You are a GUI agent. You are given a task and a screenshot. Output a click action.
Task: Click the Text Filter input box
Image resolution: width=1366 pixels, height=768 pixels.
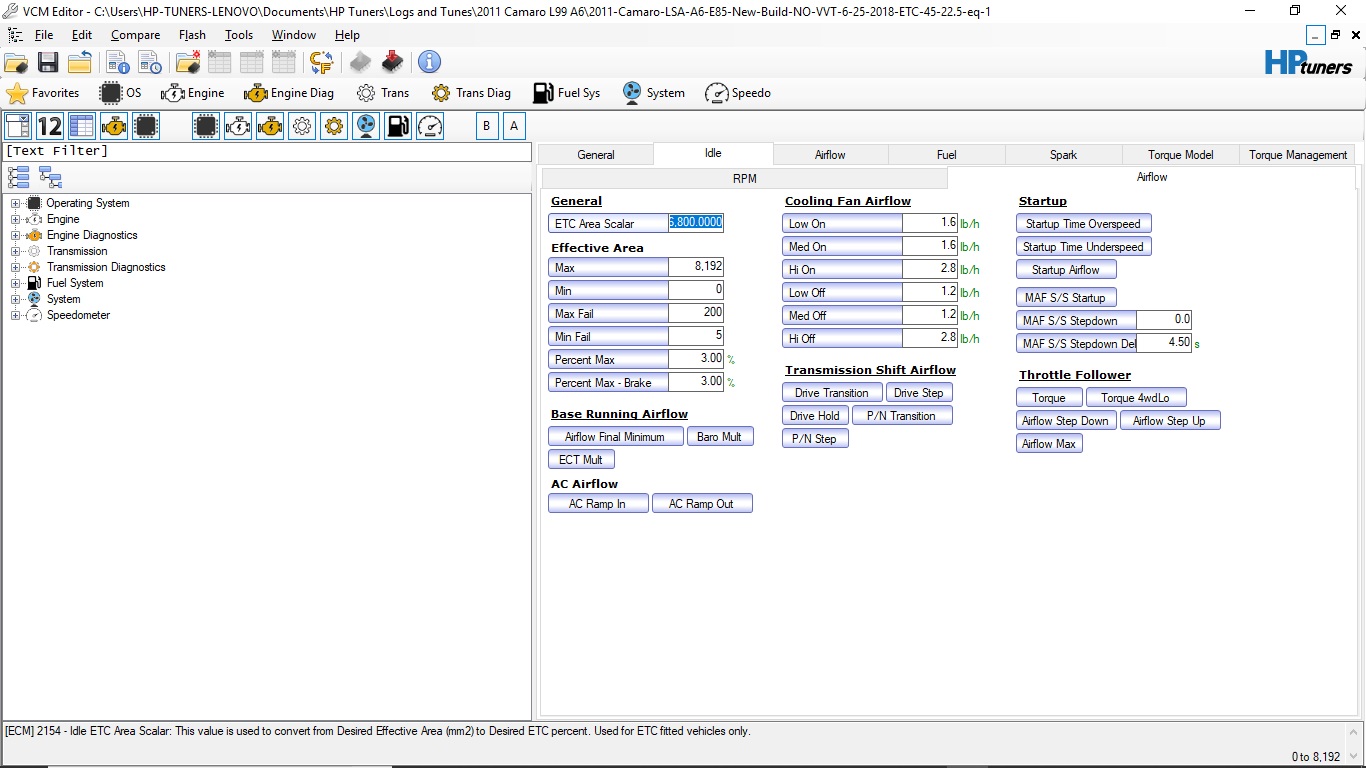pos(267,152)
